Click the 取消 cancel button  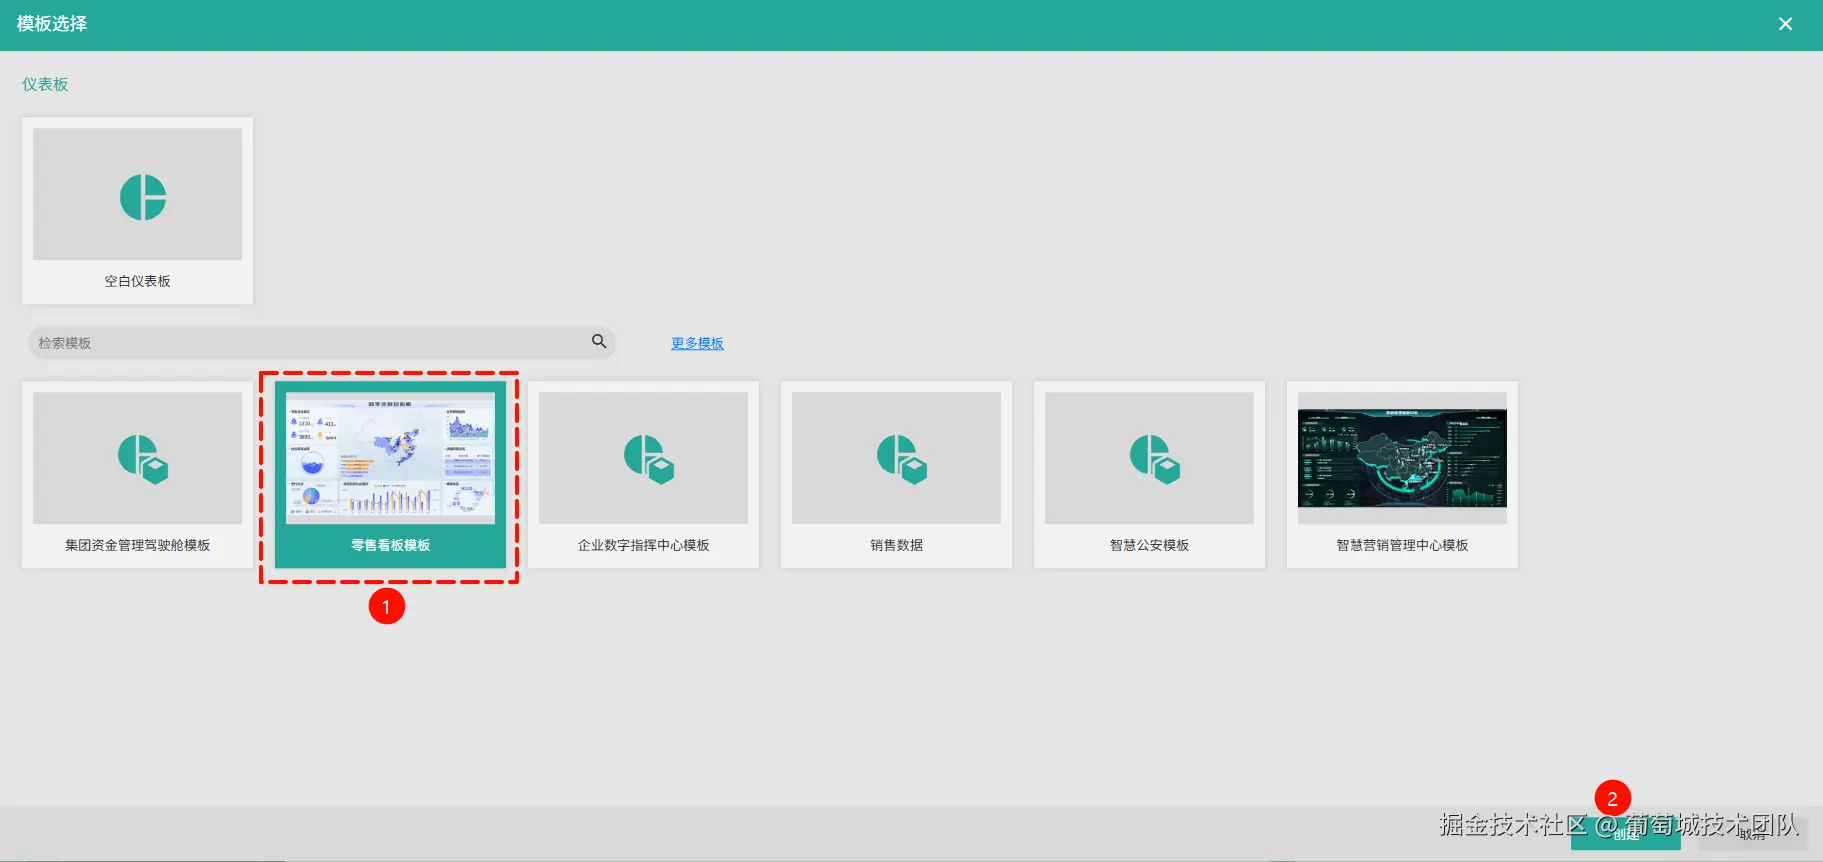click(1752, 834)
